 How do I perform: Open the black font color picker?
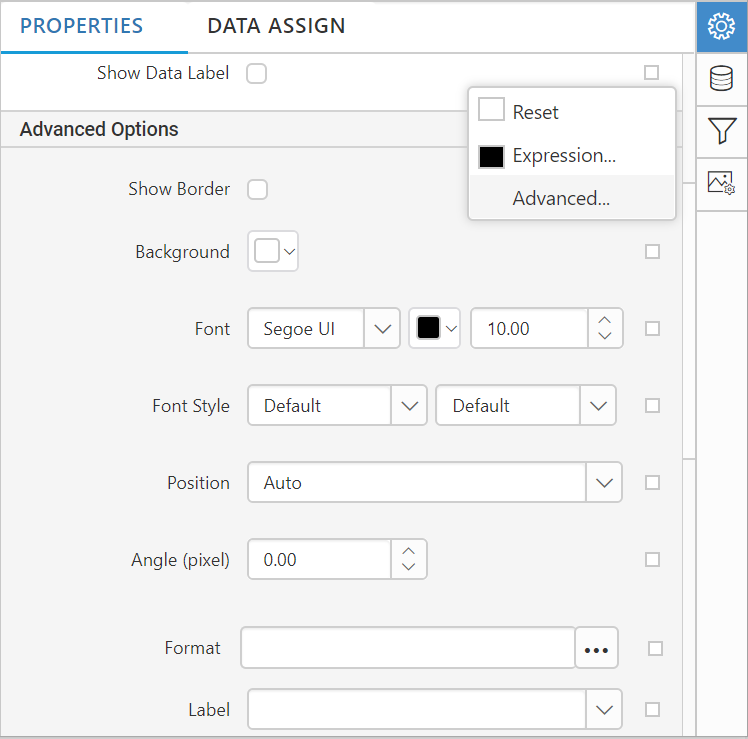pyautogui.click(x=435, y=328)
